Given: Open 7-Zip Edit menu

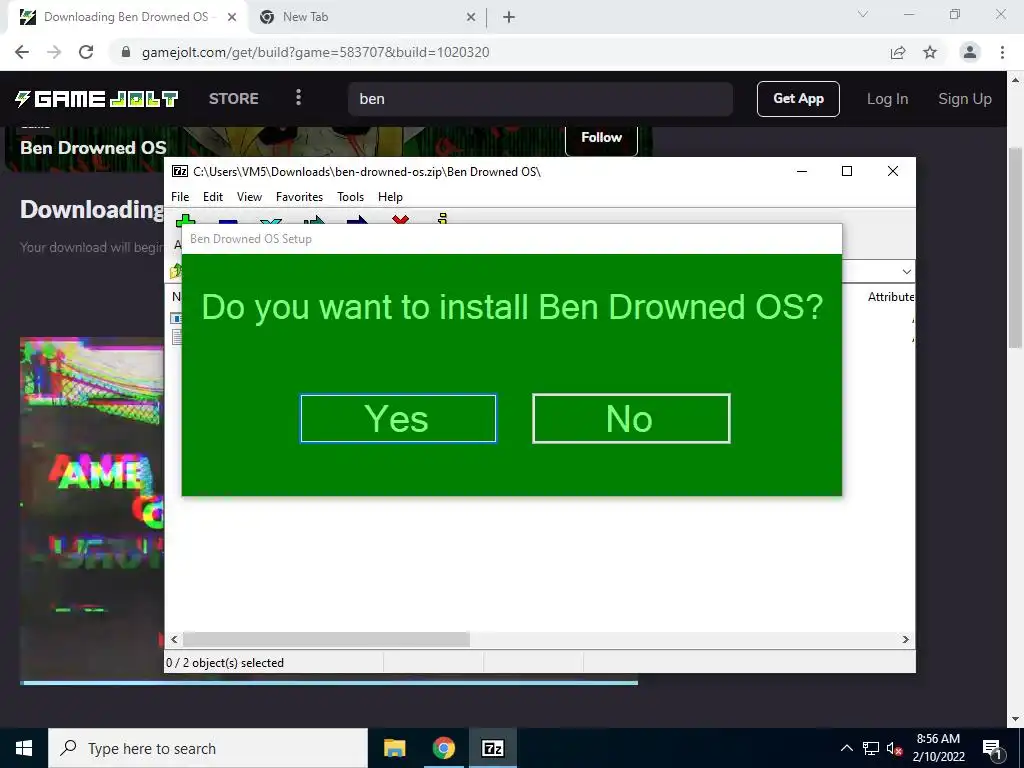Looking at the screenshot, I should [213, 197].
